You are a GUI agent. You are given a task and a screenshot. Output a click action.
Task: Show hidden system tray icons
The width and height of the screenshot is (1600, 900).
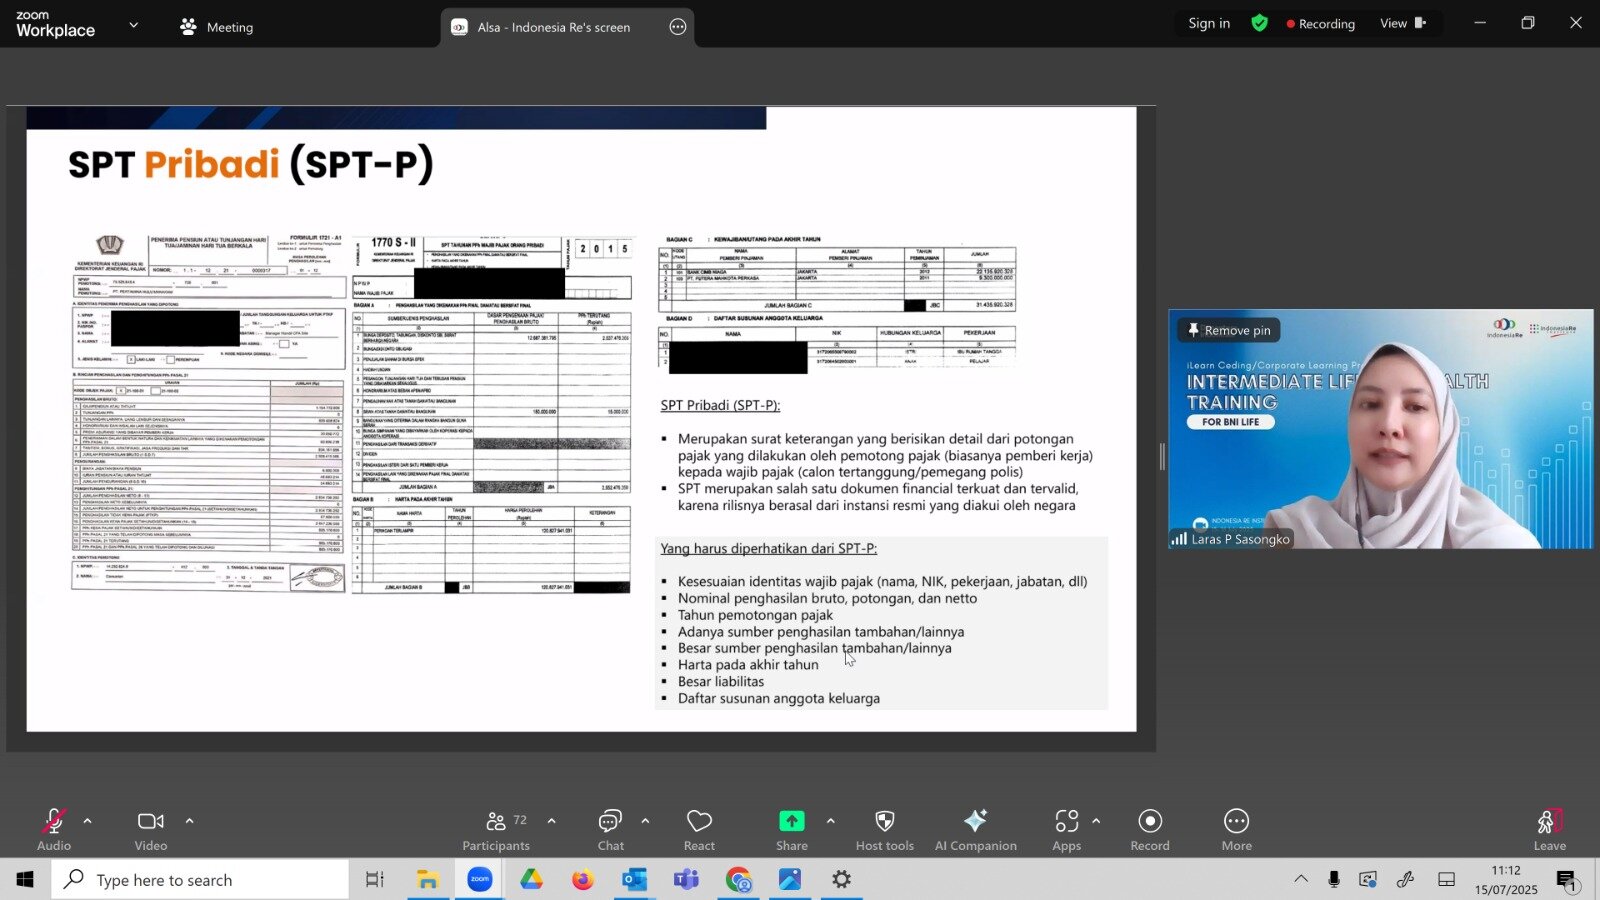click(x=1301, y=879)
